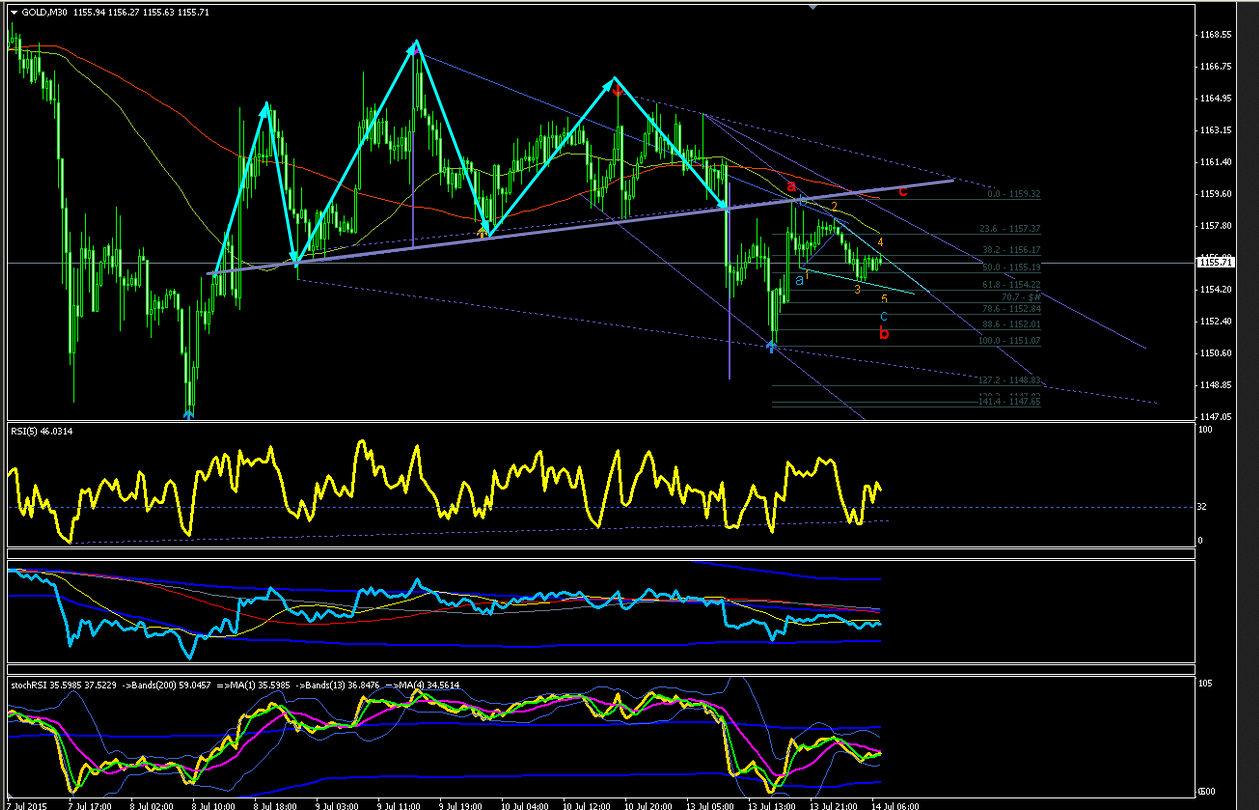Select the blue up arrow at the 8 Jul low
Image resolution: width=1259 pixels, height=810 pixels.
tap(188, 412)
